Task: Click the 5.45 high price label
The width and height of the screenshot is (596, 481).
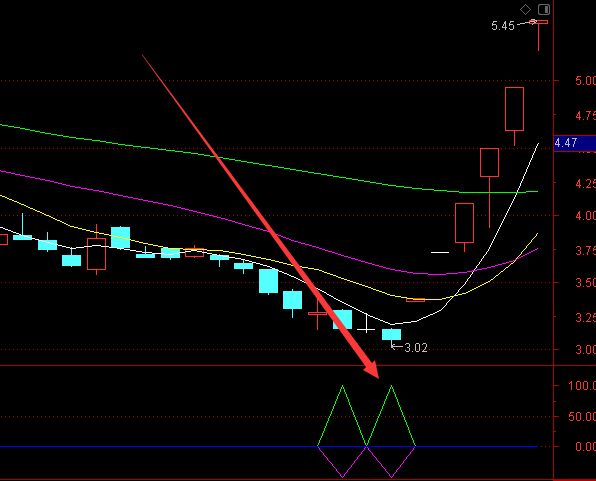Action: (x=502, y=26)
